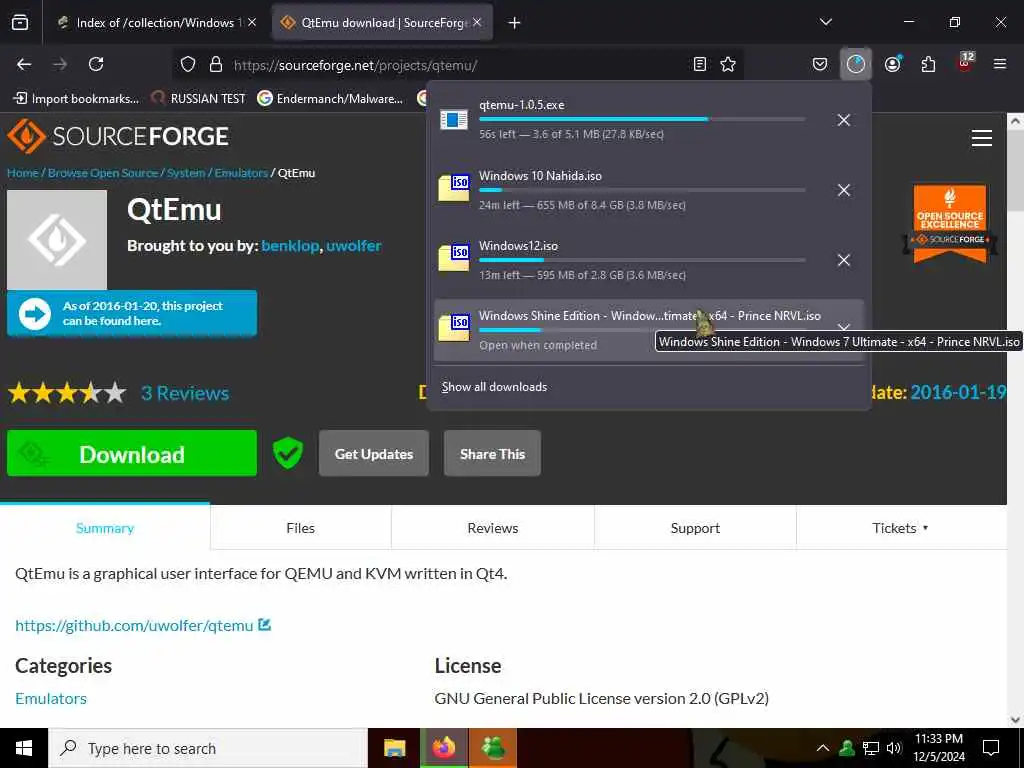Reload the current page
The width and height of the screenshot is (1024, 768).
96,64
